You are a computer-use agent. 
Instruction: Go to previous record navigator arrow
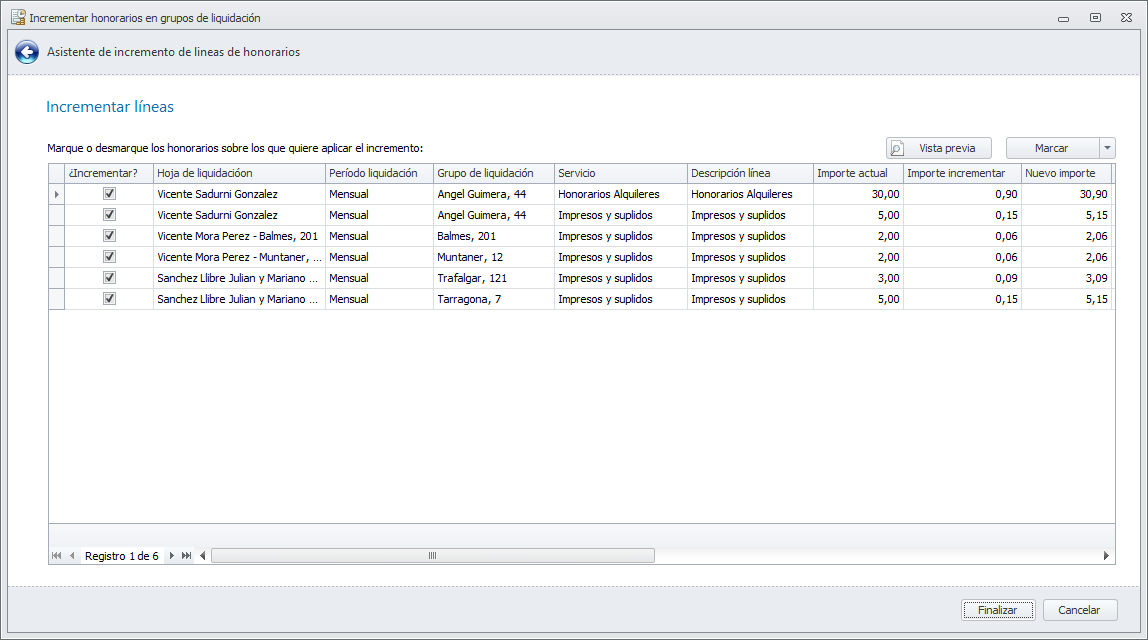(72, 556)
